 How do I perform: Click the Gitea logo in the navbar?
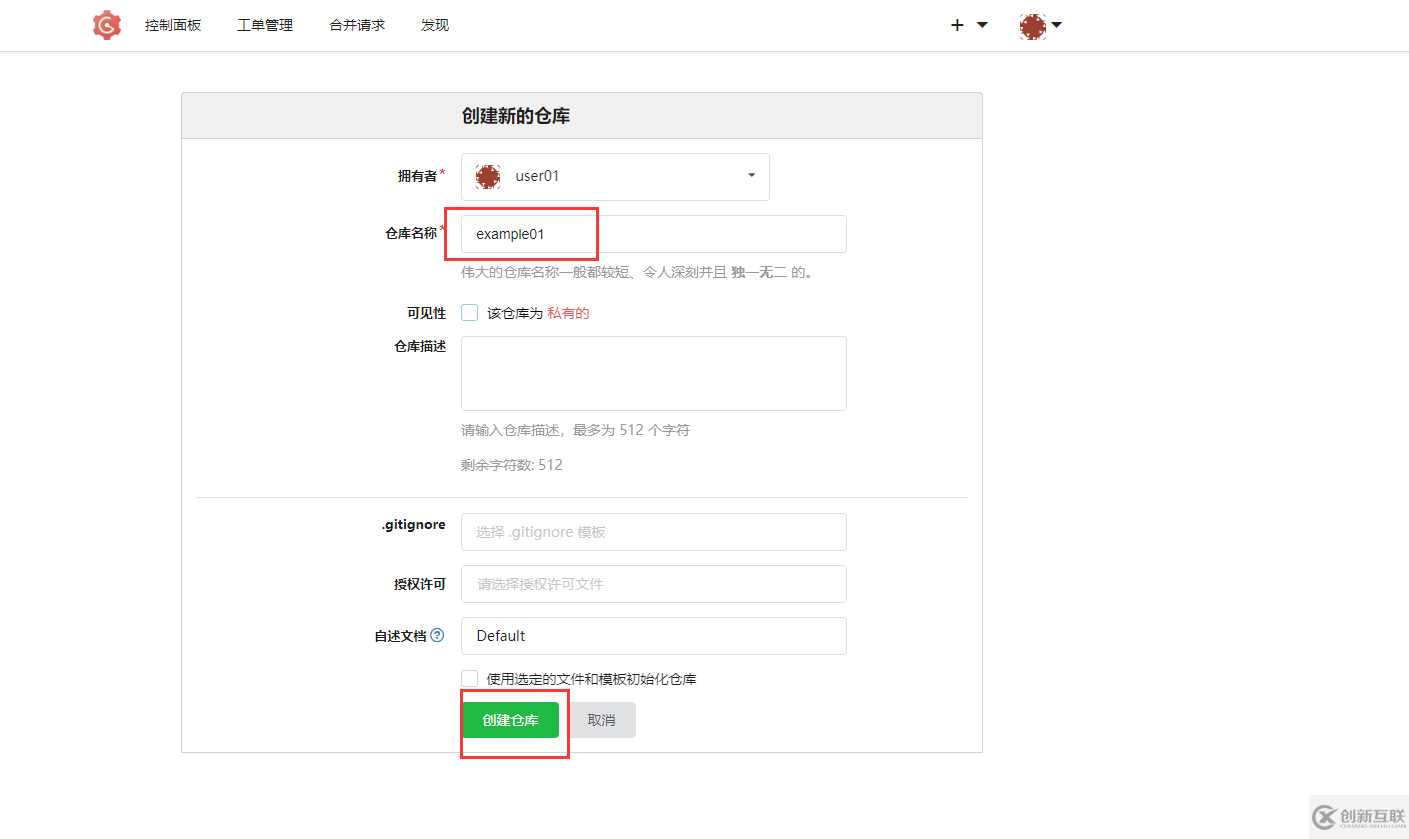tap(107, 25)
